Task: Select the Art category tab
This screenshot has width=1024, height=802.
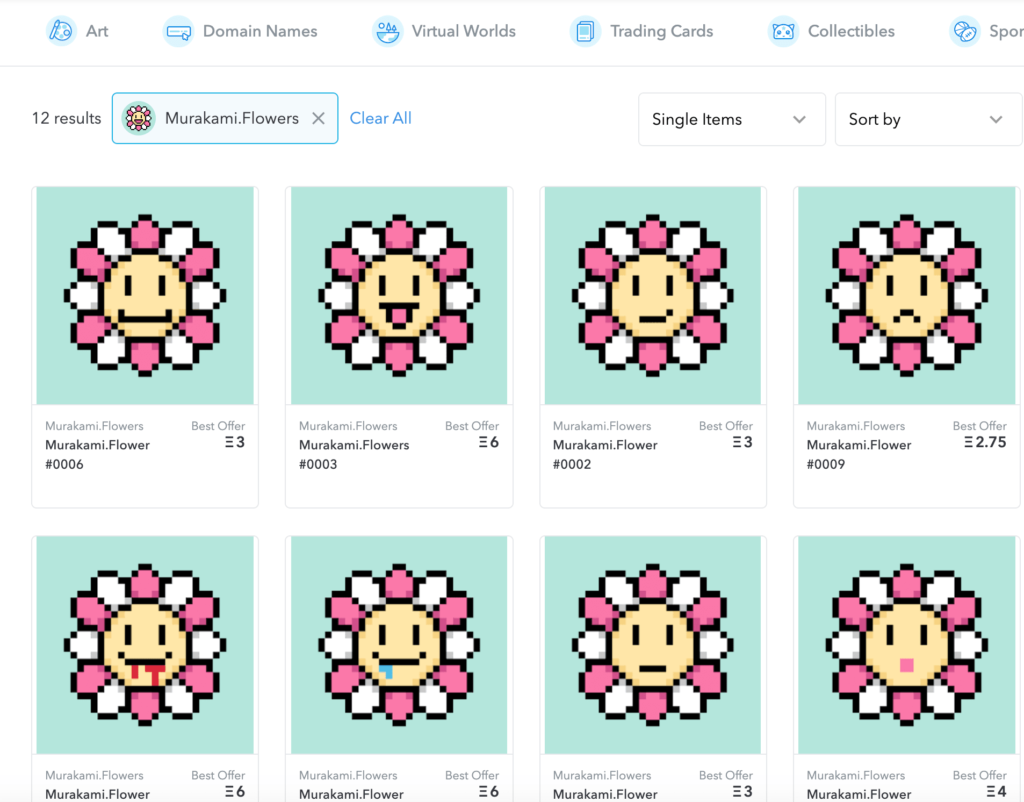Action: tap(78, 31)
